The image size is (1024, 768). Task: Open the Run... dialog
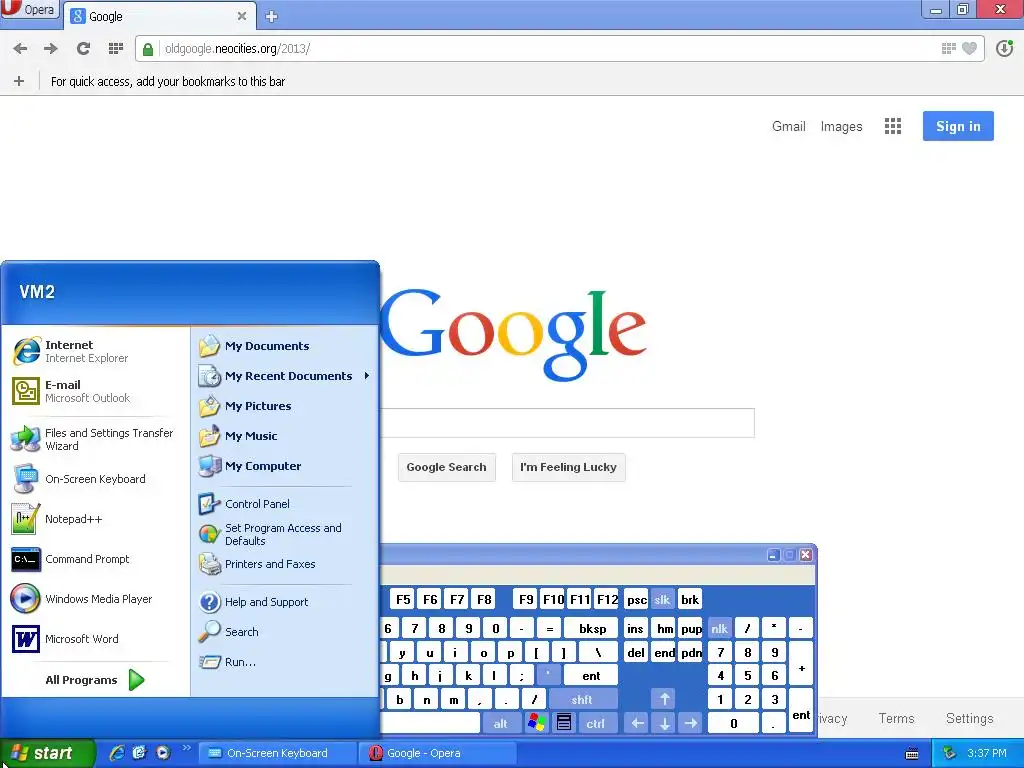point(285,662)
